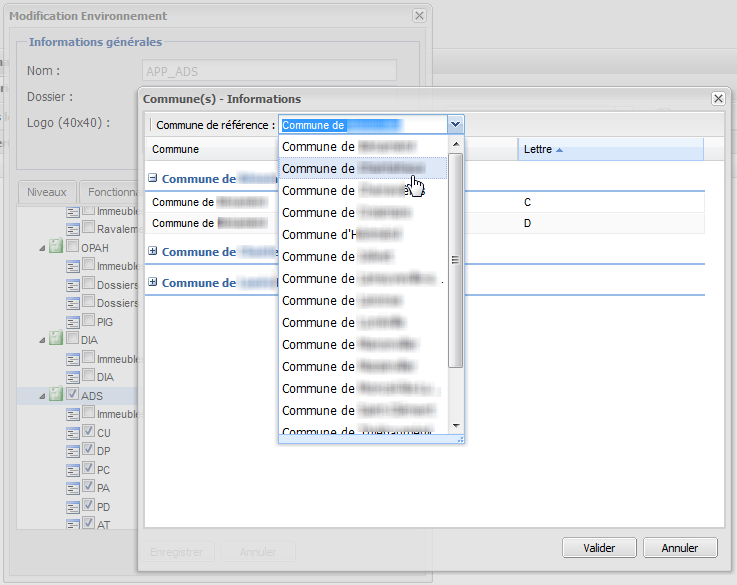This screenshot has width=737, height=585.
Task: Close the Modification Environnement window
Action: 419,16
